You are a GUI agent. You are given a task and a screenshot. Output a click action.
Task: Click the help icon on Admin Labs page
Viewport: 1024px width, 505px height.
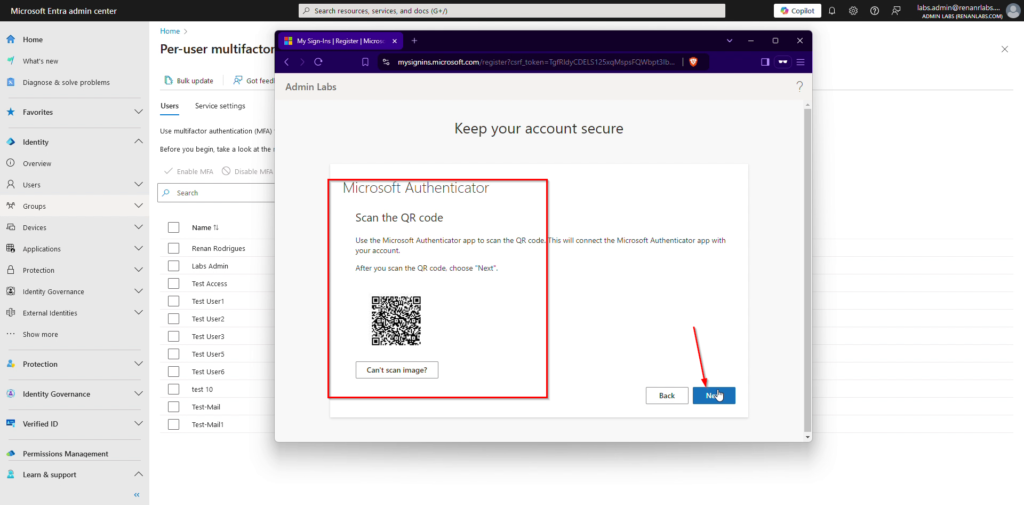click(x=799, y=87)
